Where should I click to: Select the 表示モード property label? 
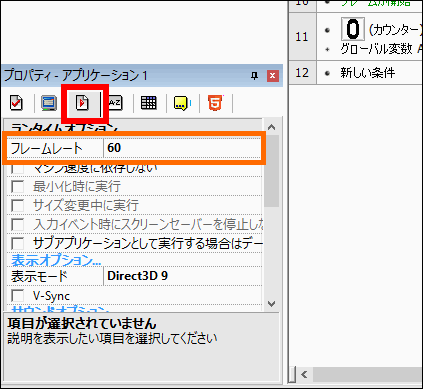(39, 276)
